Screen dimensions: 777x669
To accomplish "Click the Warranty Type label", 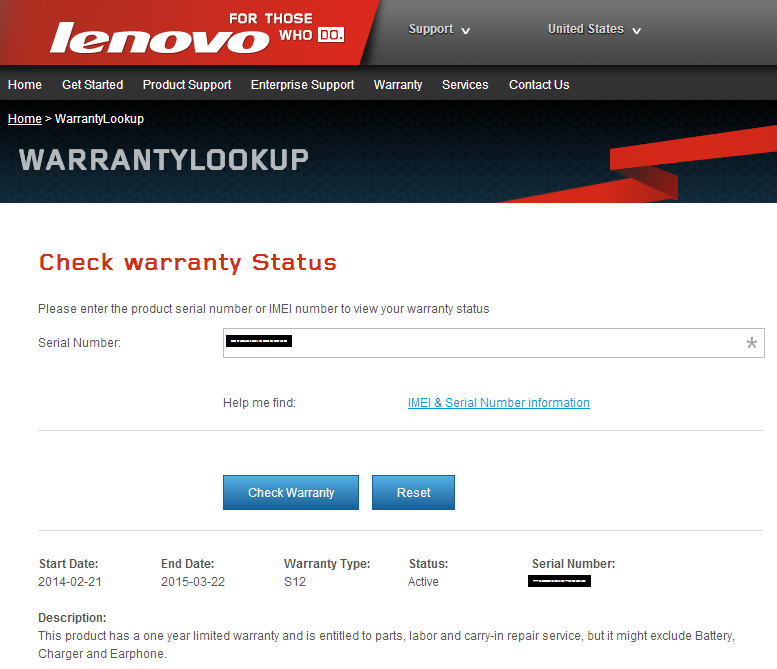I will pyautogui.click(x=327, y=564).
